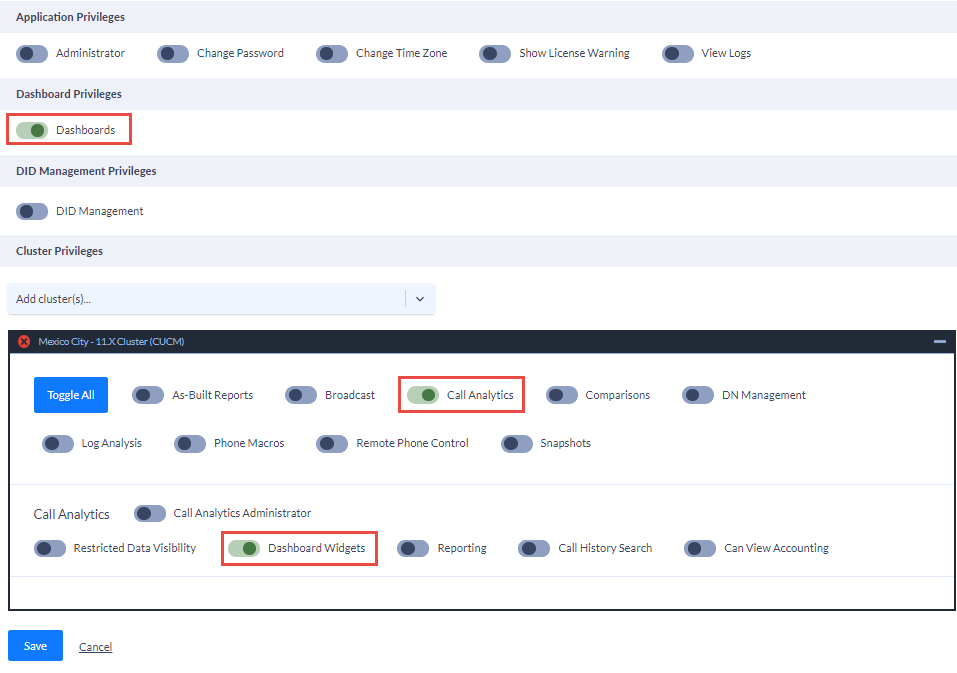Click the Call Analytics section label
Image resolution: width=957 pixels, height=673 pixels.
(x=71, y=514)
